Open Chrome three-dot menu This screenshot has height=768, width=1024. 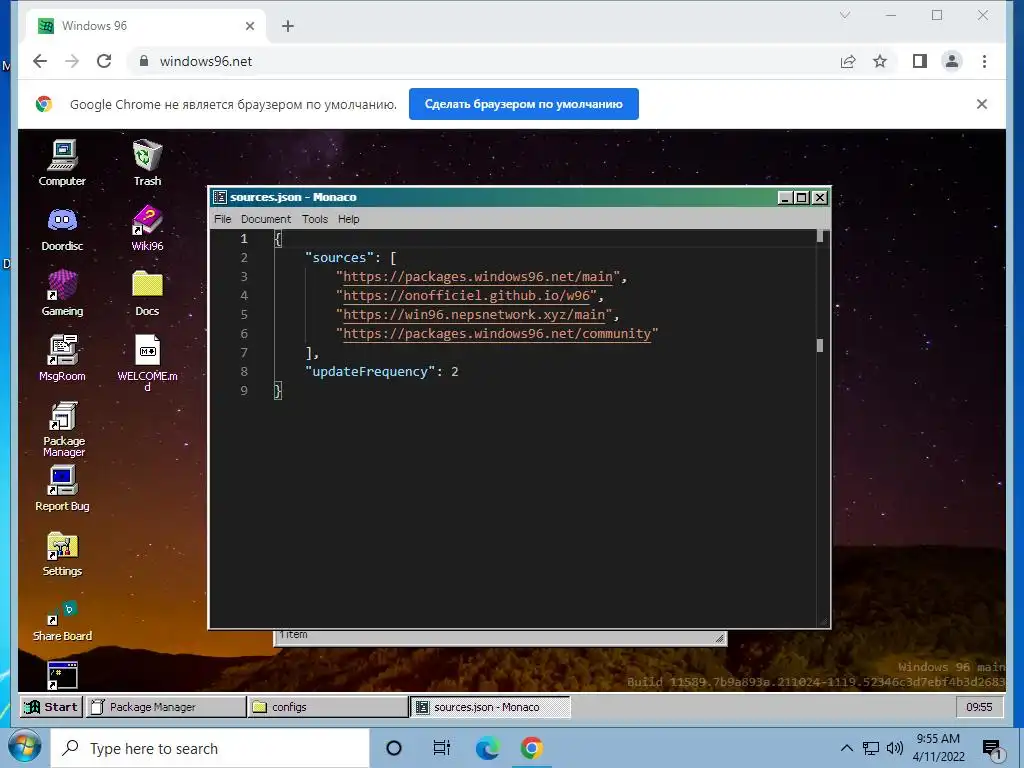(x=984, y=61)
